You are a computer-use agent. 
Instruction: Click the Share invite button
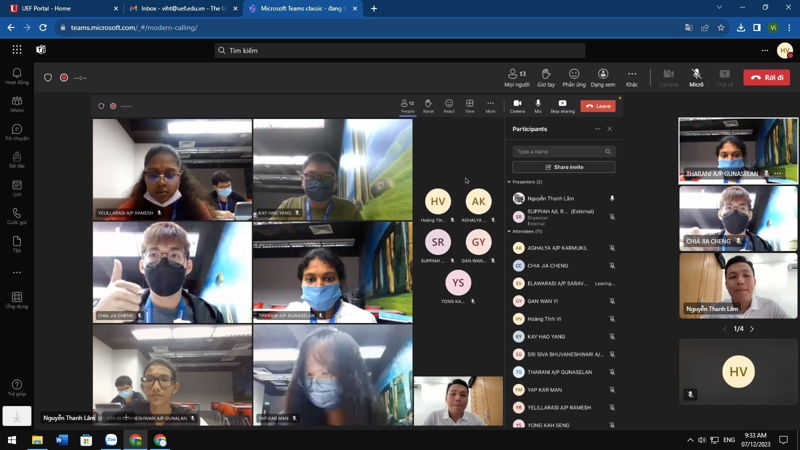[564, 167]
